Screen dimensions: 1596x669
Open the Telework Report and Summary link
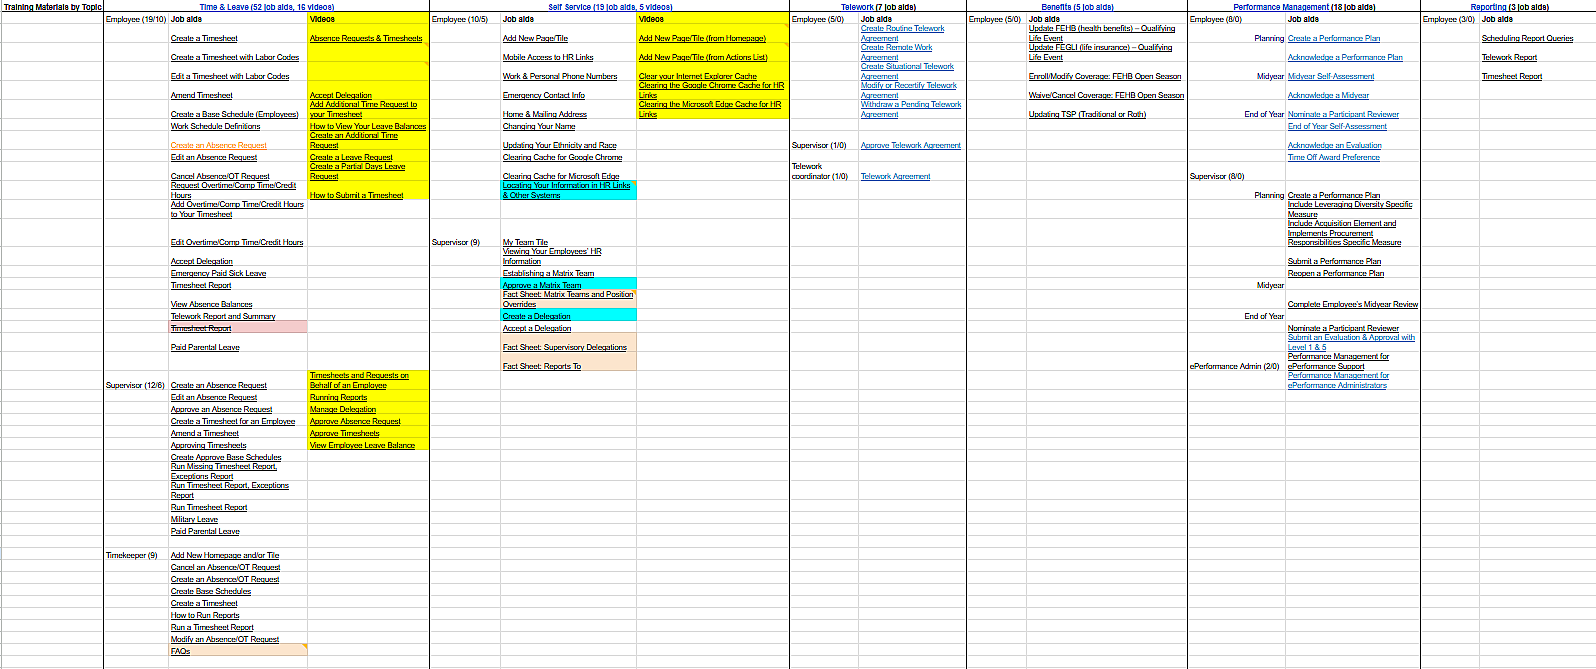[x=223, y=317]
